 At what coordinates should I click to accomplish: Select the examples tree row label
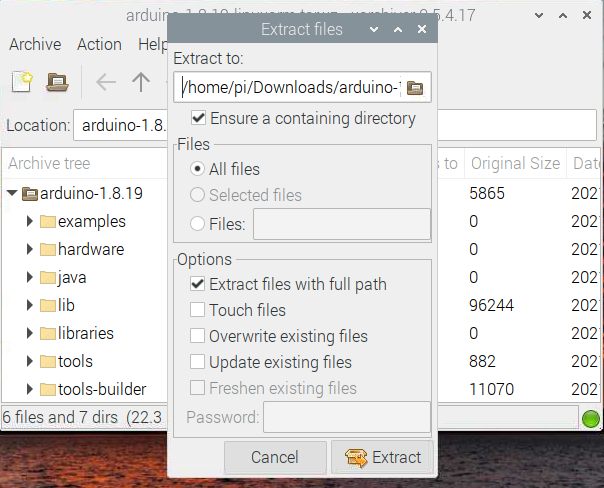(92, 221)
